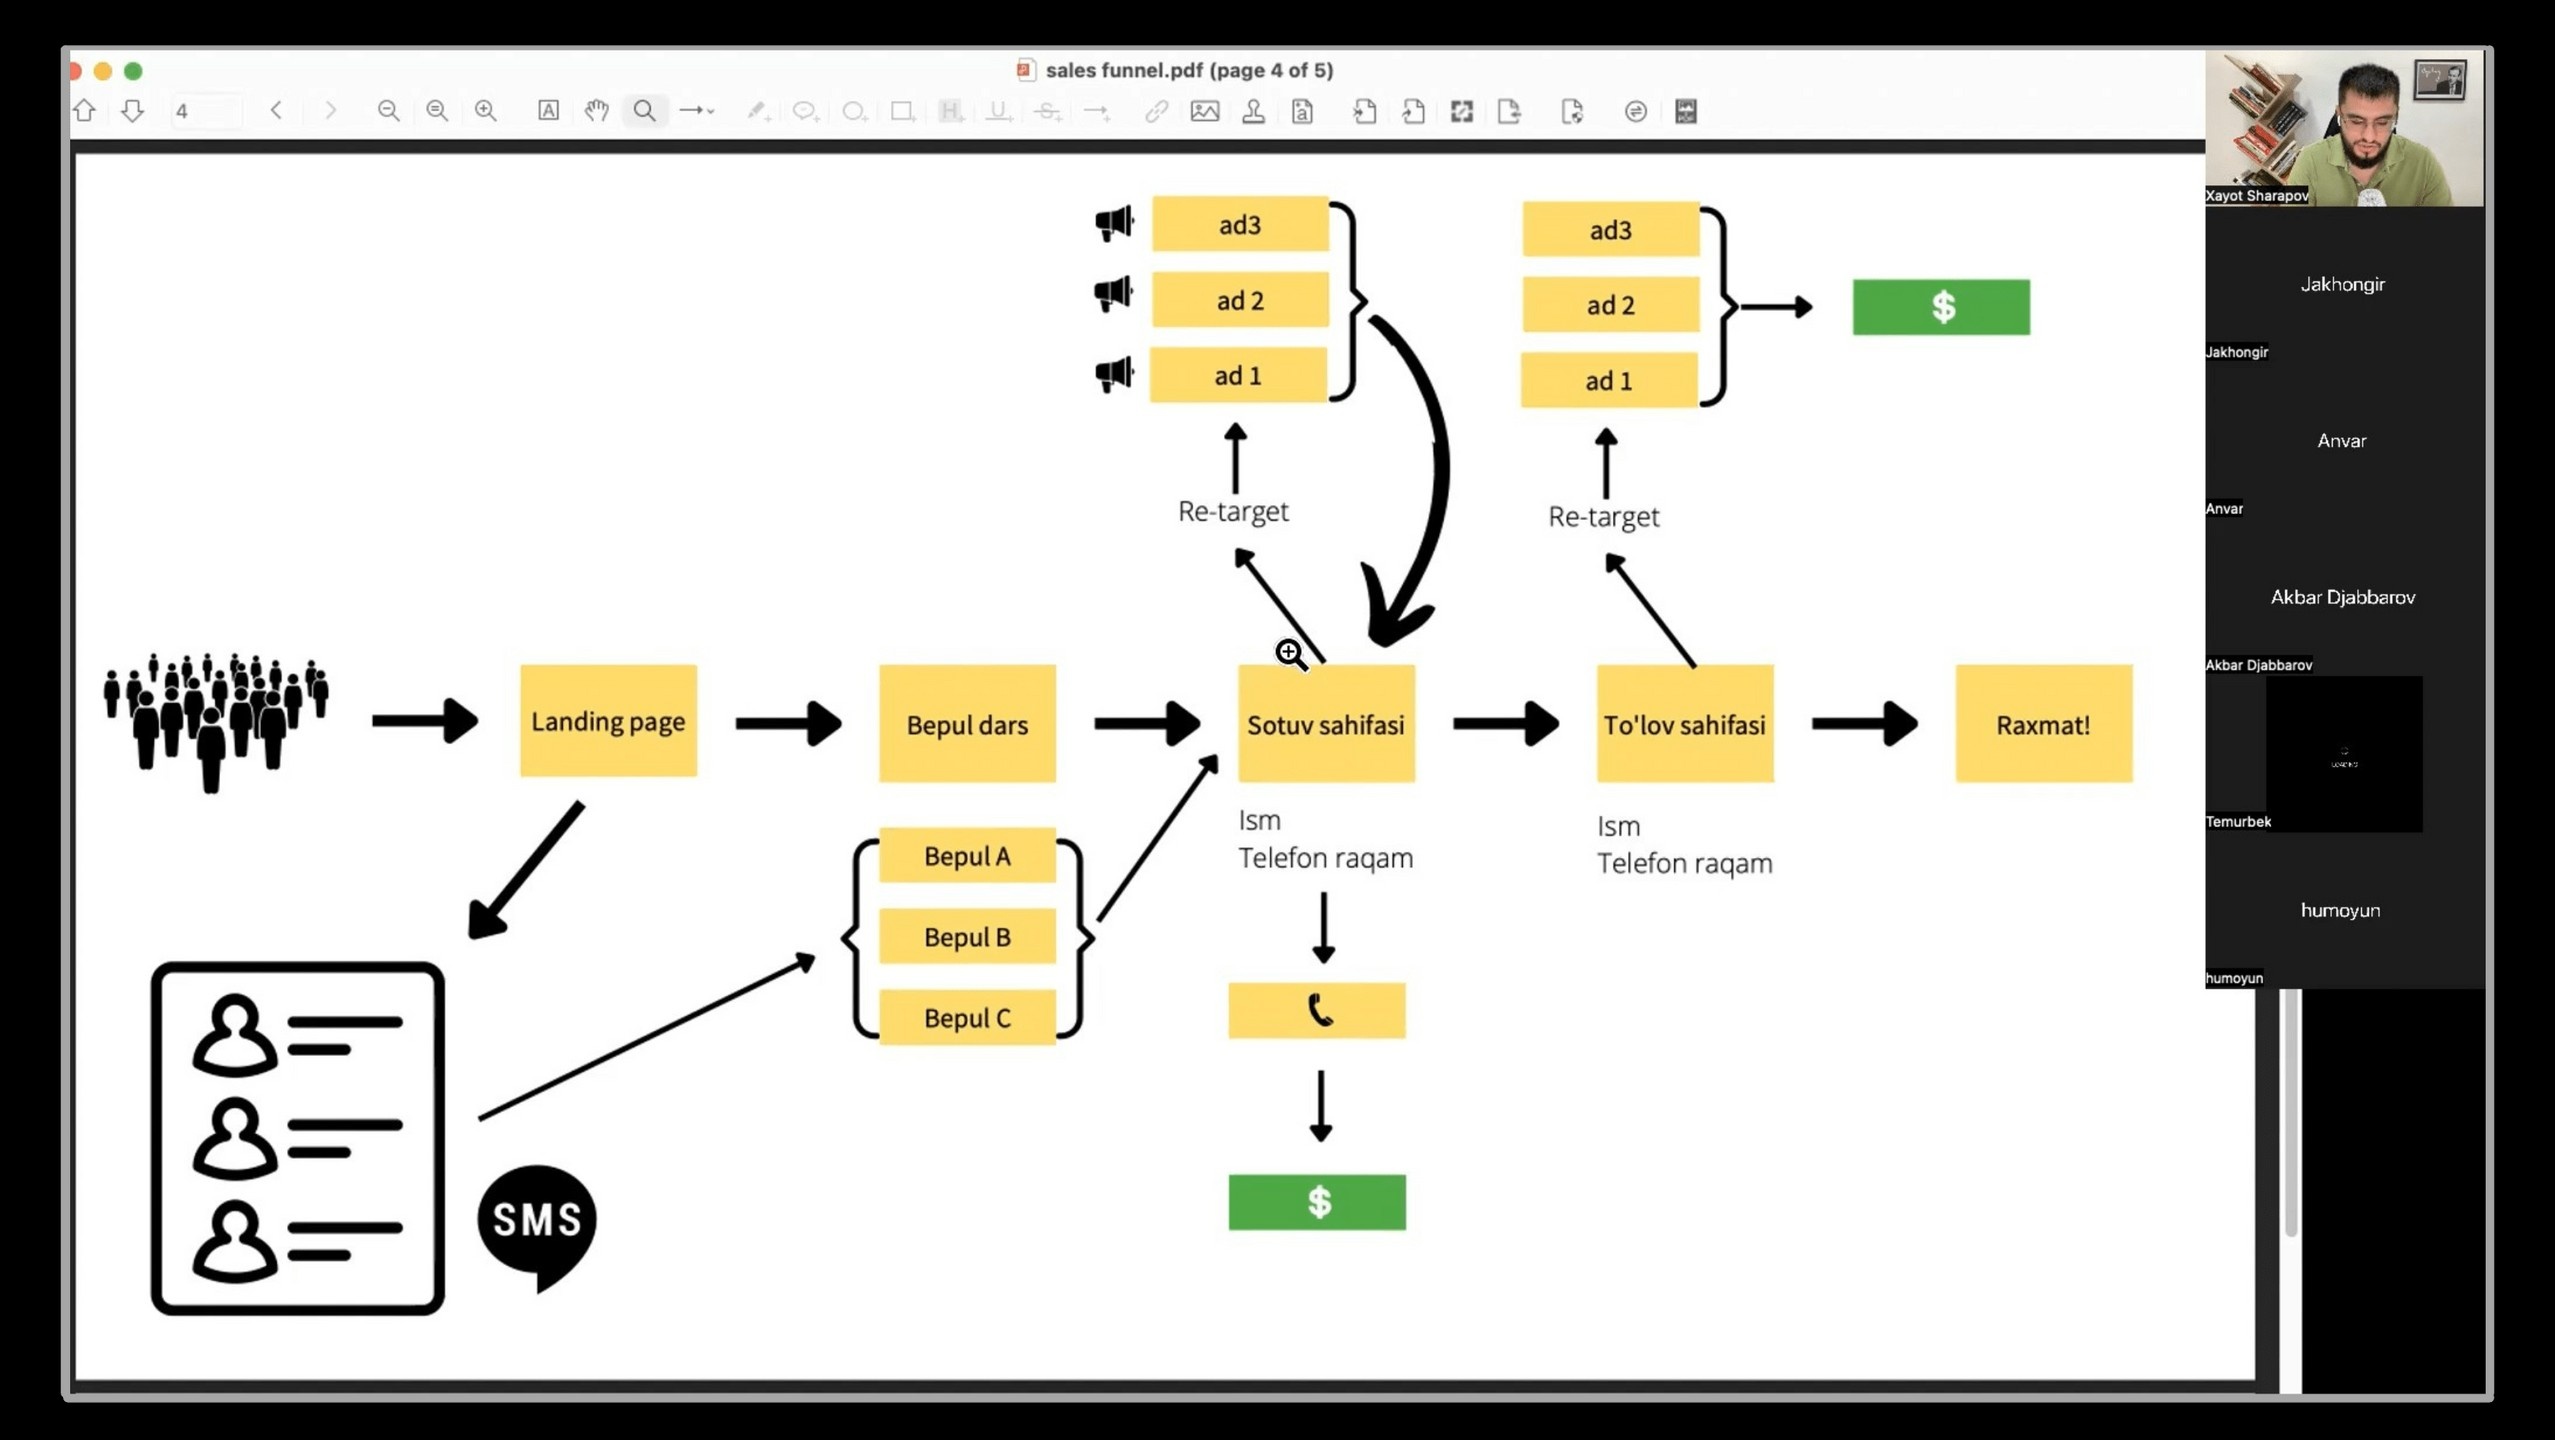Navigate back with left chevron
Viewport: 2555px width, 1440px height.
(277, 111)
